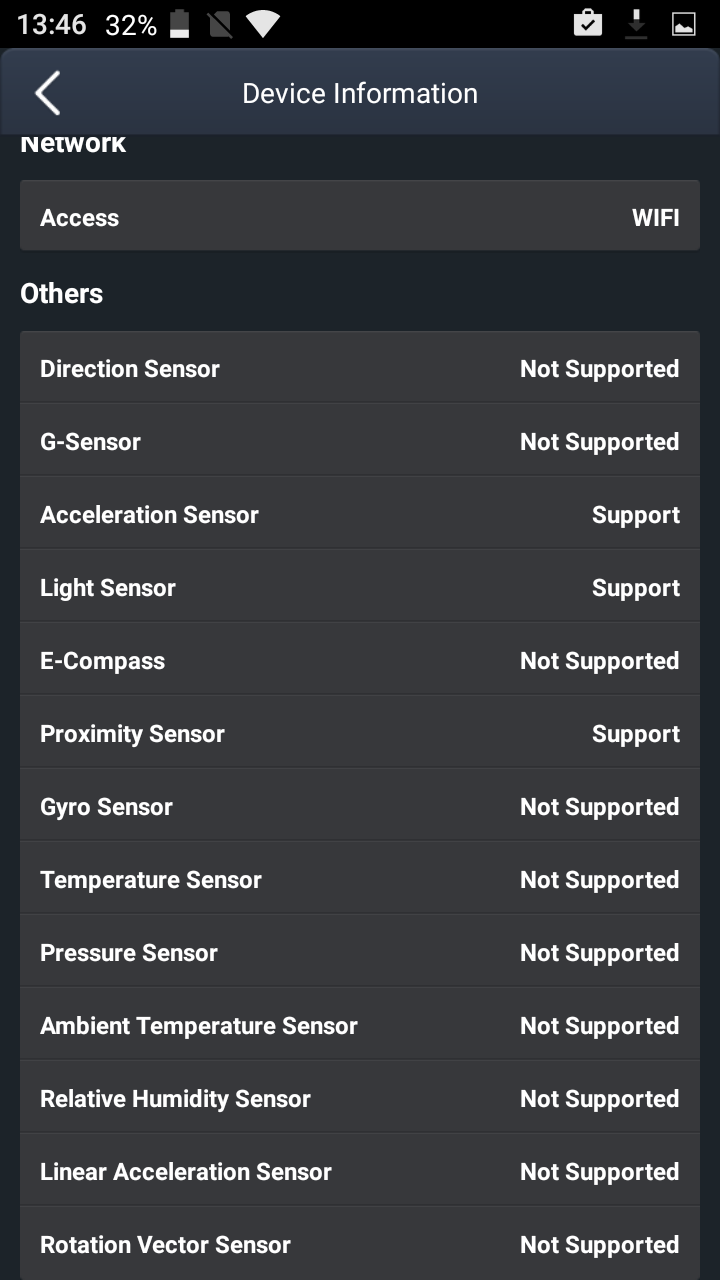Select the Access WIFI network row

click(360, 217)
